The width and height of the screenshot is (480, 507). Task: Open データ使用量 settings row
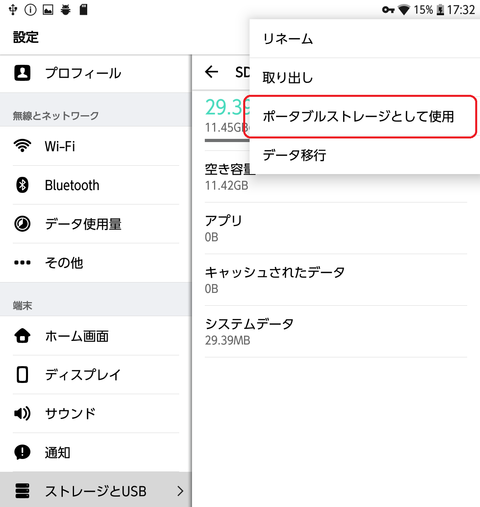pyautogui.click(x=96, y=224)
